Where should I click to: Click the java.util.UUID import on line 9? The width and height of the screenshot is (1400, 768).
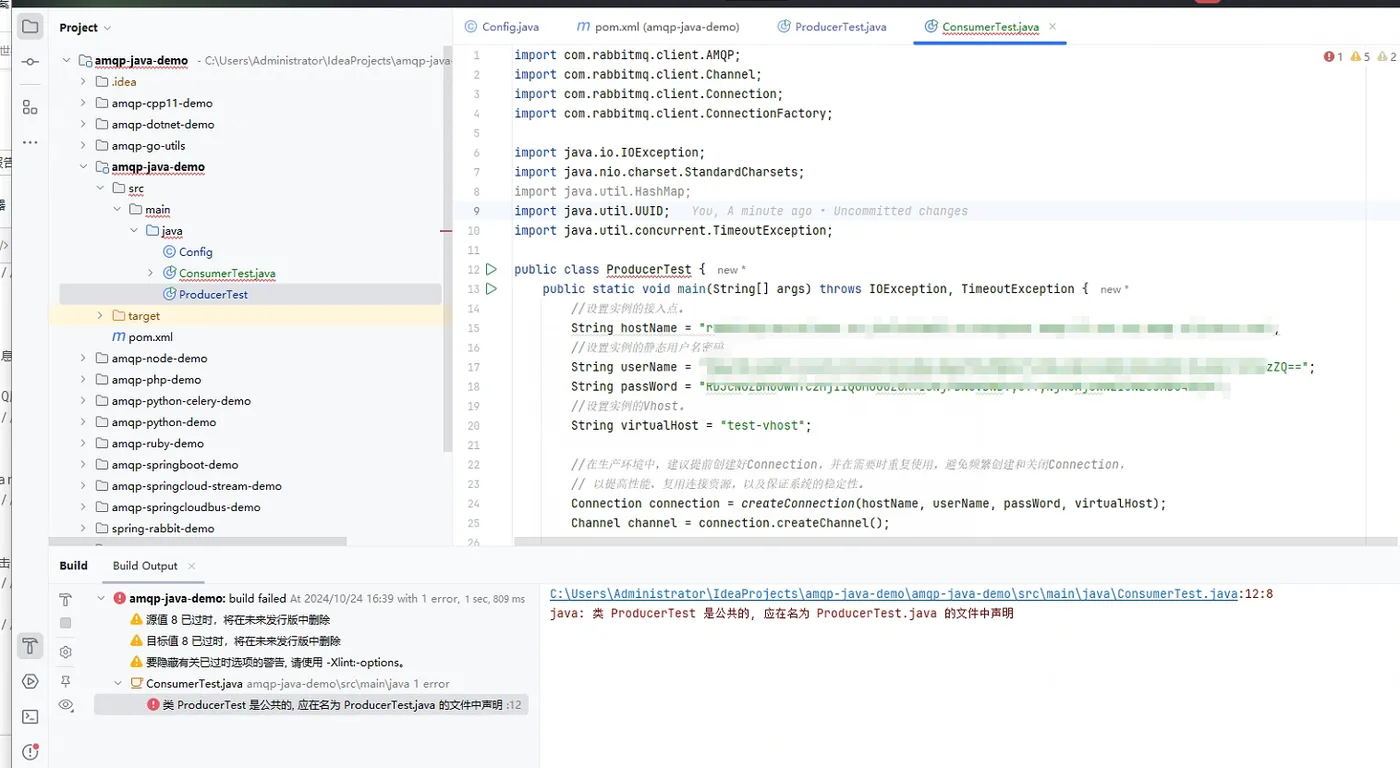click(616, 211)
